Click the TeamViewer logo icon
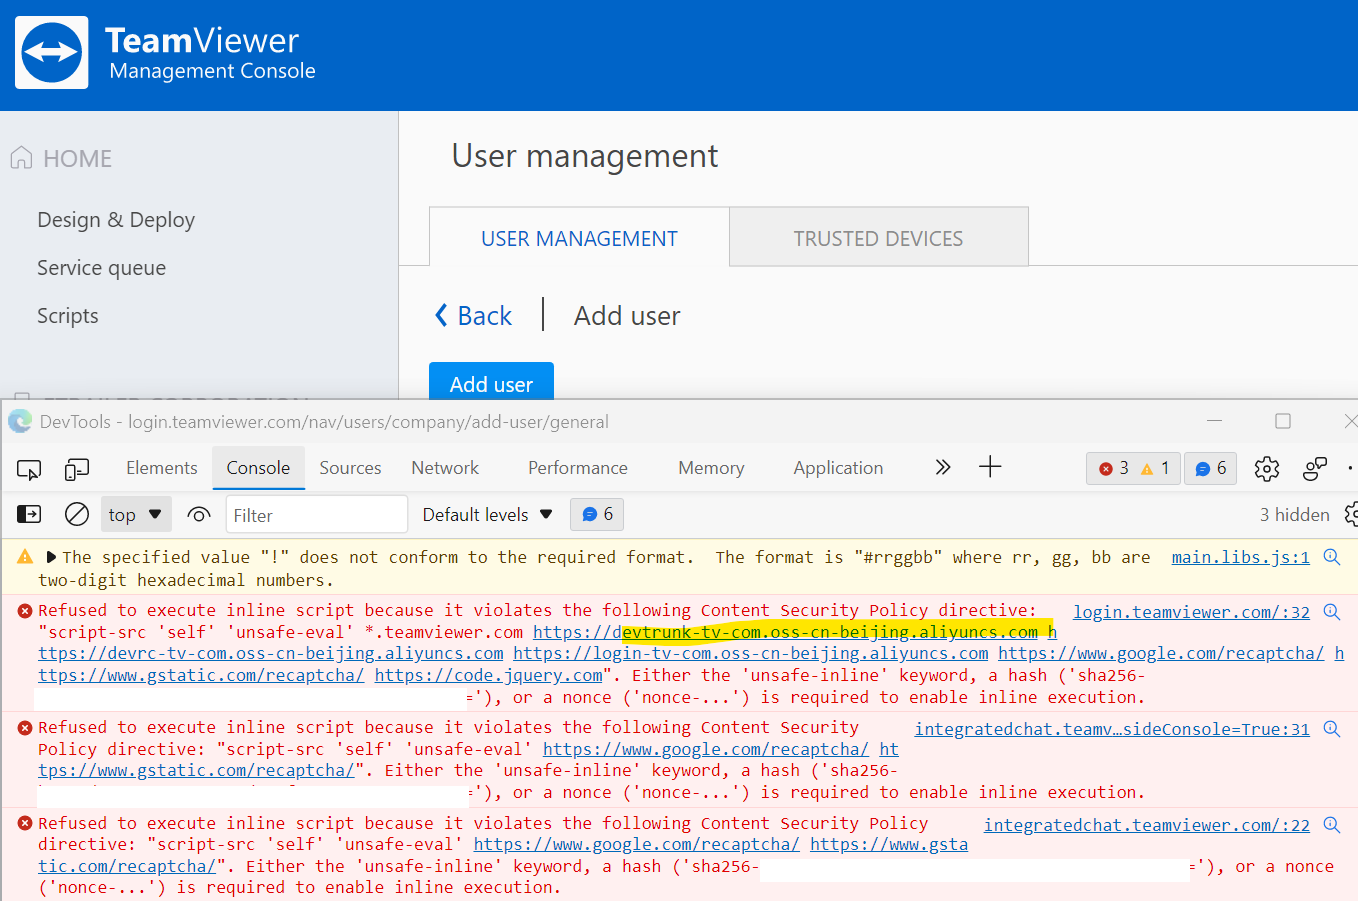 pyautogui.click(x=52, y=52)
